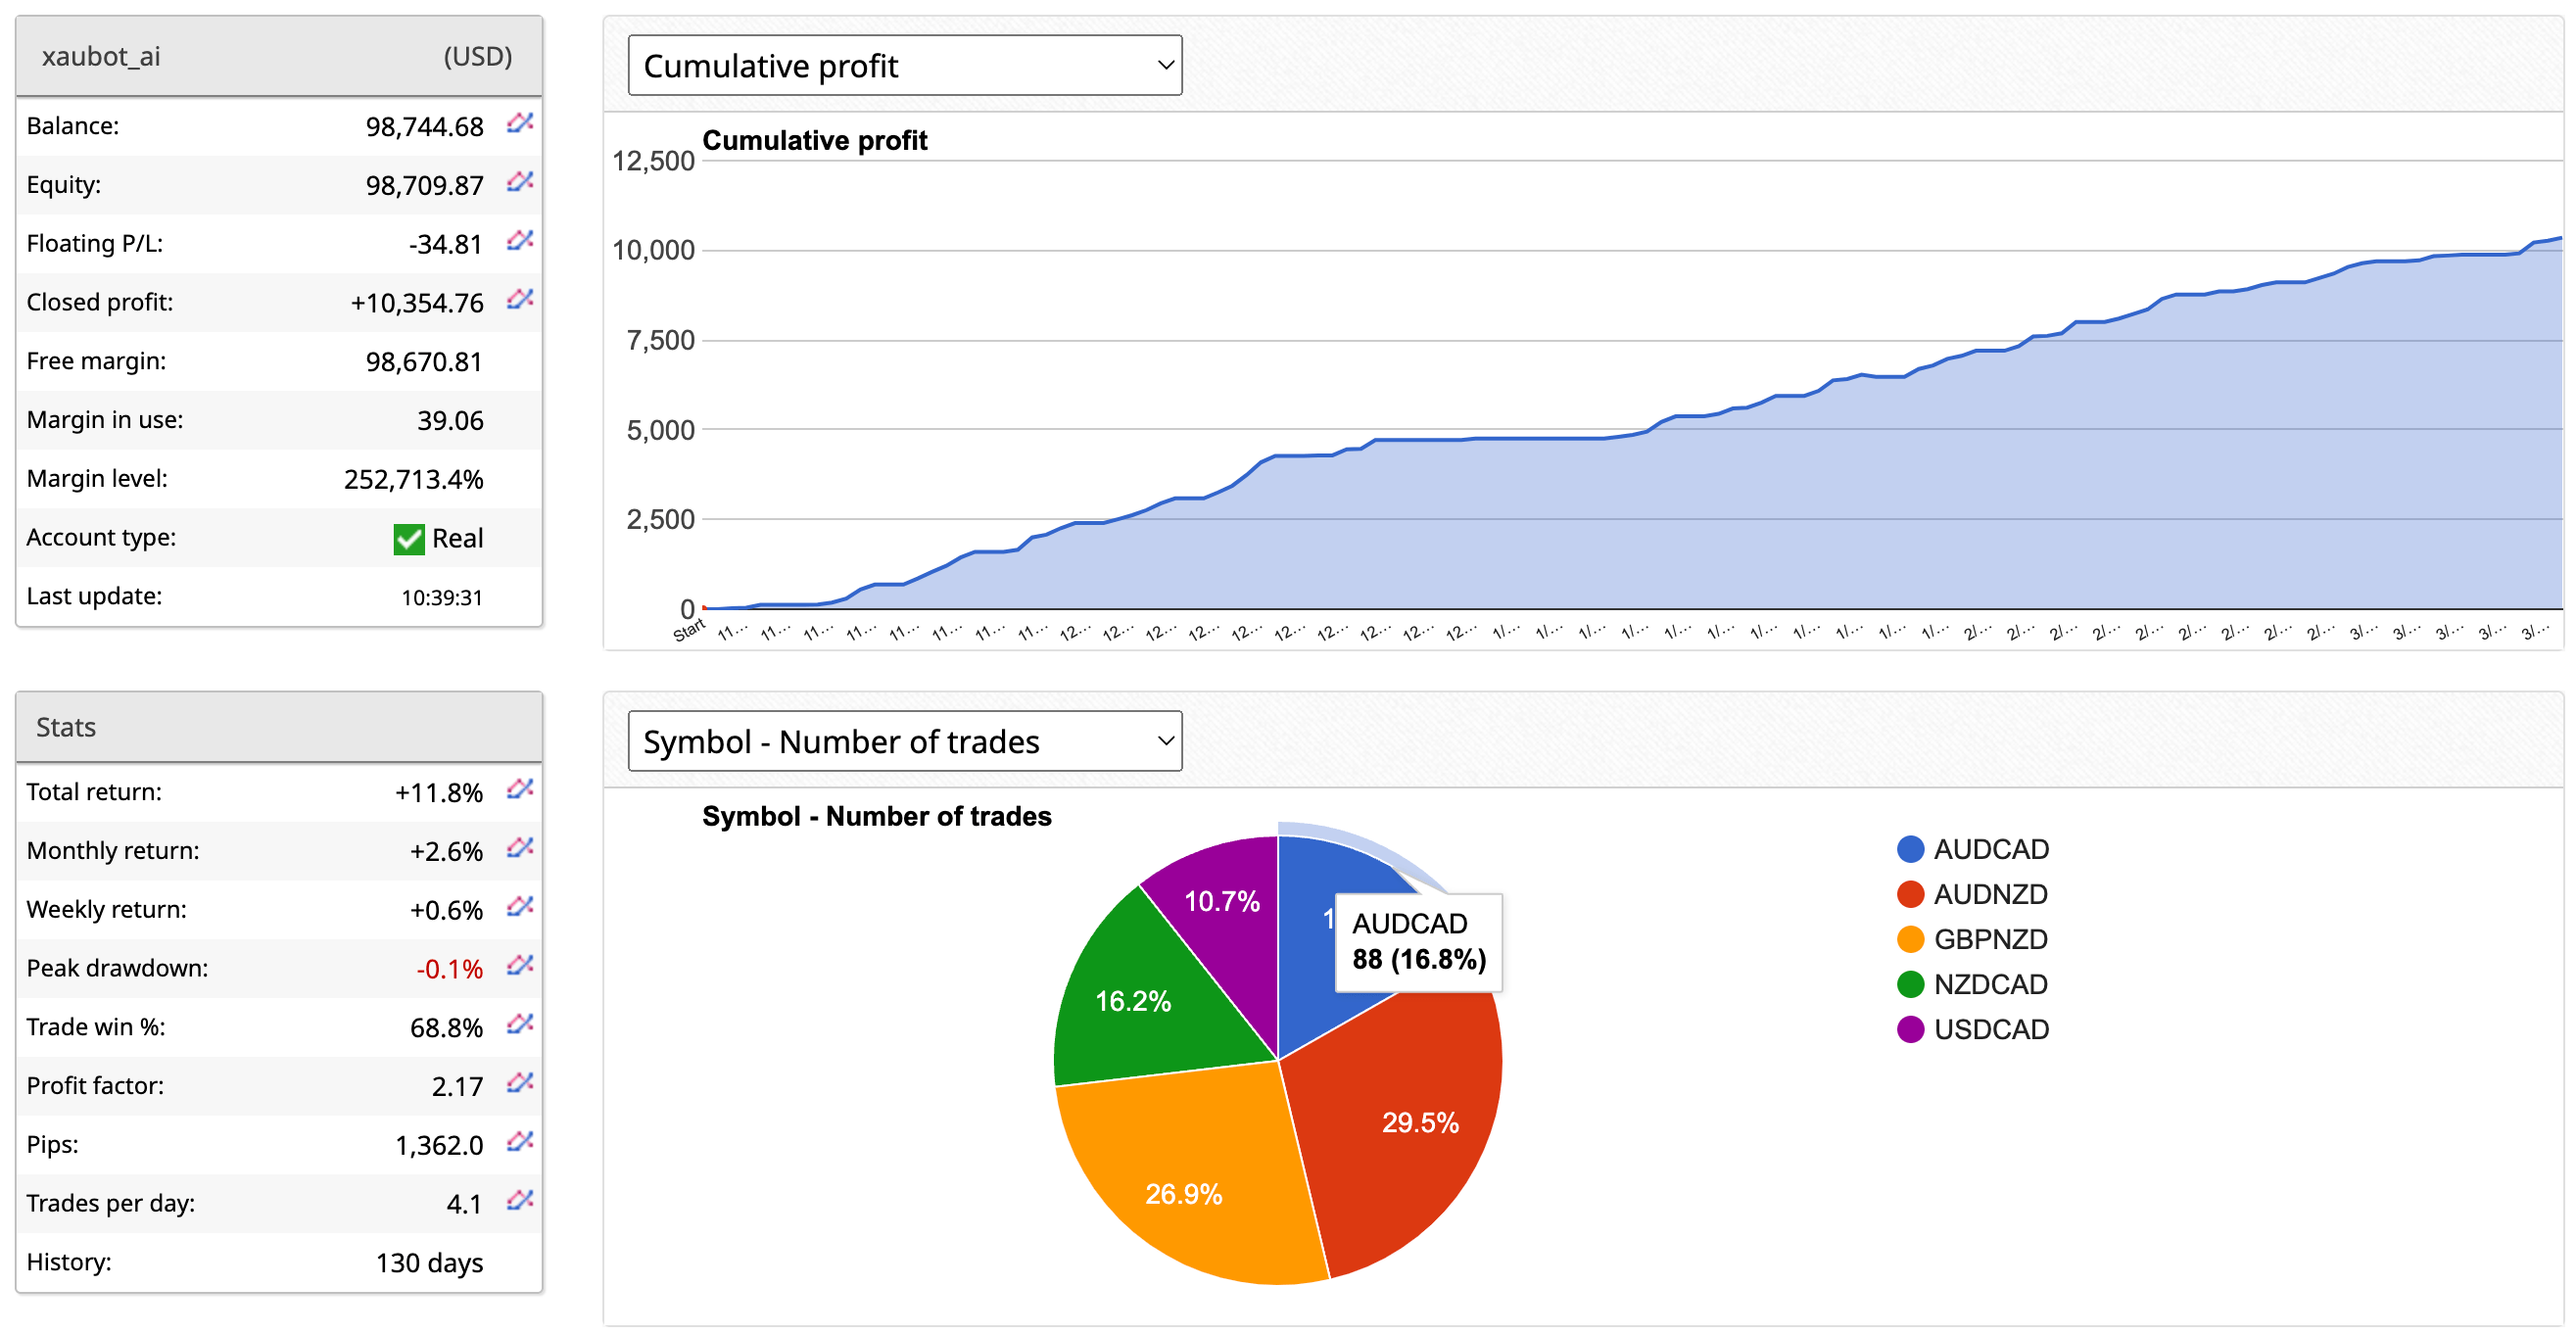Expand the Symbol - Number of trades dropdown
This screenshot has height=1334, width=2576.
(905, 742)
